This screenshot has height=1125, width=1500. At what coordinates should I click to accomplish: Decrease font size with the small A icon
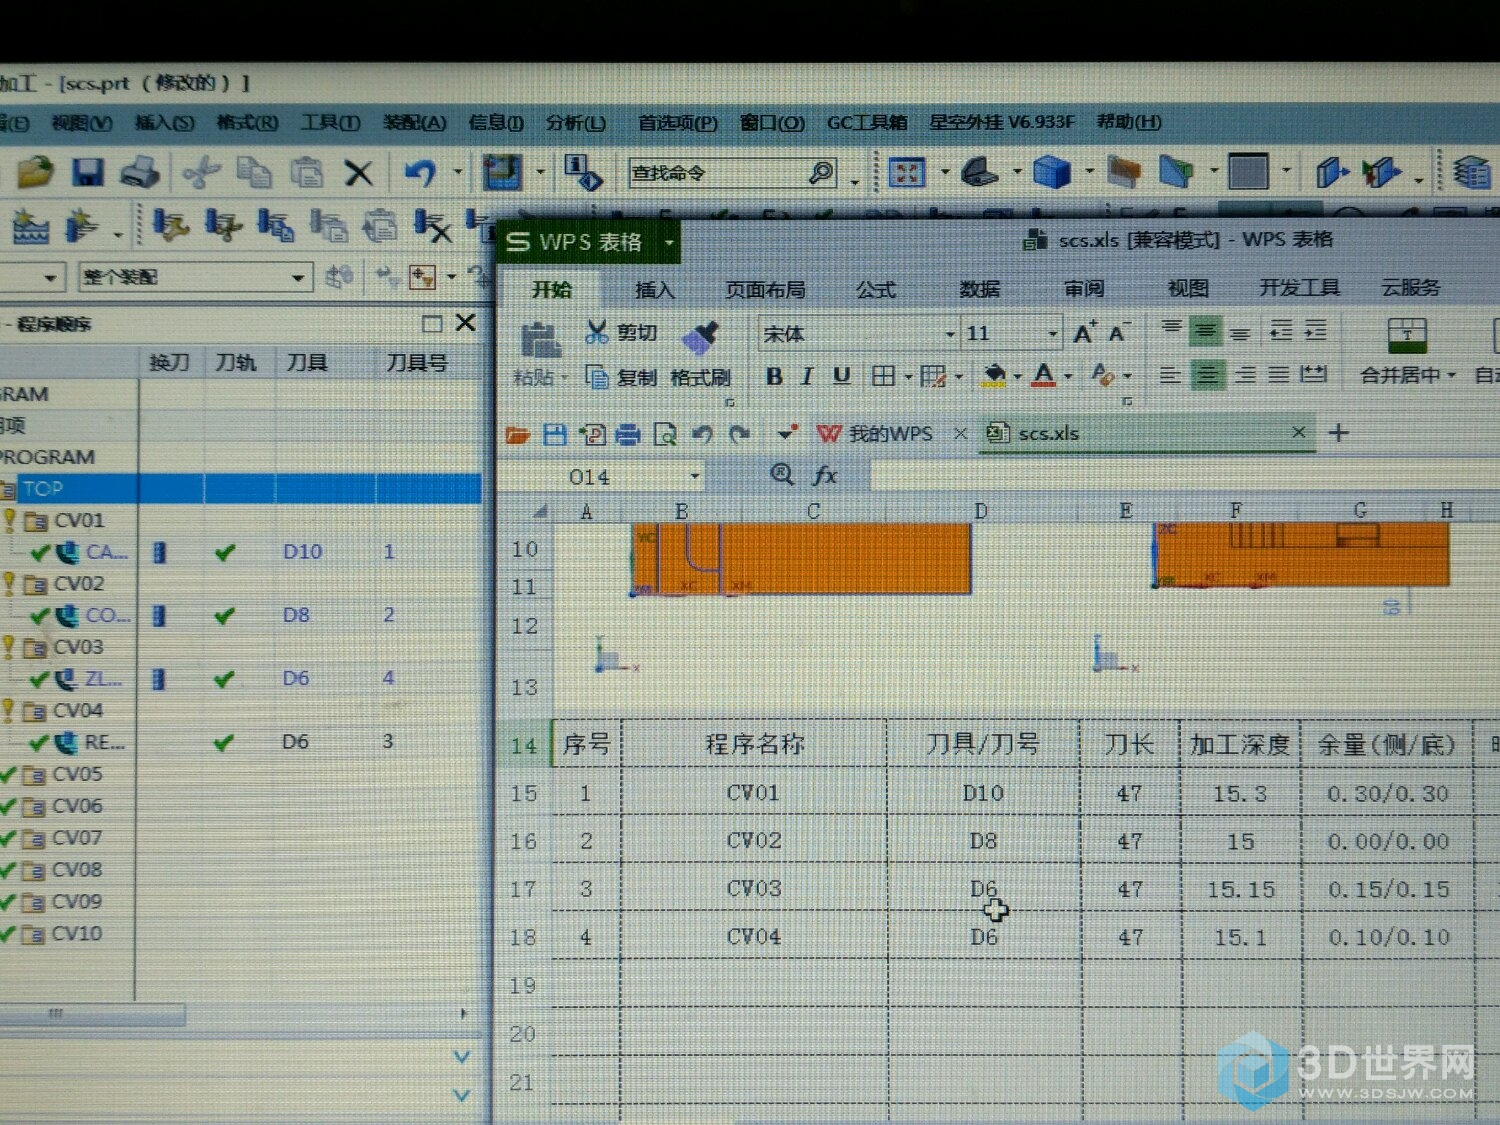click(1118, 333)
